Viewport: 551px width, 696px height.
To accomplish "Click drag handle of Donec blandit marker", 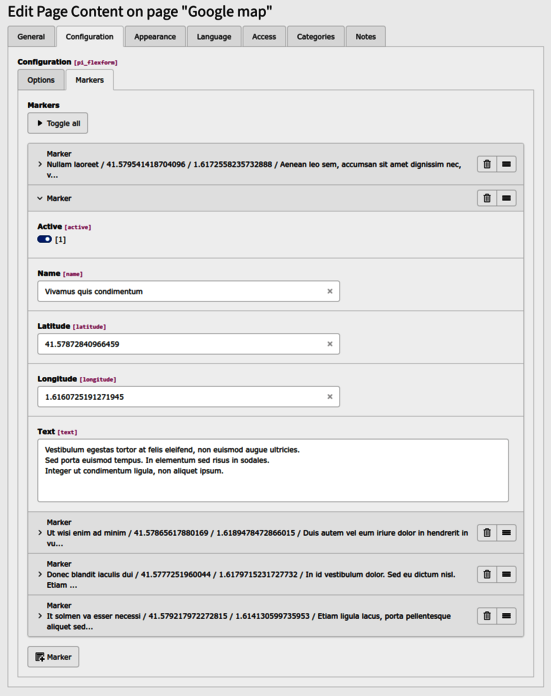I will [506, 574].
